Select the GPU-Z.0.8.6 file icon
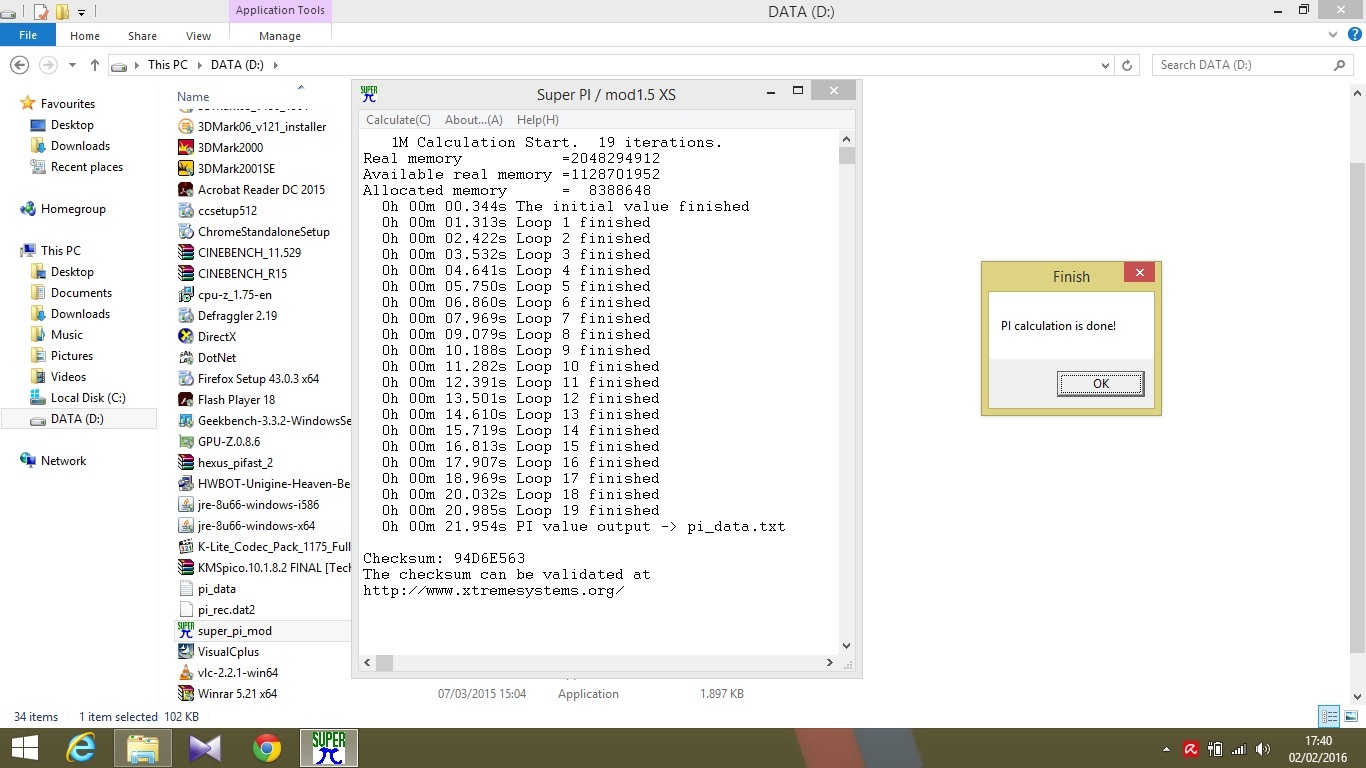1366x768 pixels. (185, 442)
